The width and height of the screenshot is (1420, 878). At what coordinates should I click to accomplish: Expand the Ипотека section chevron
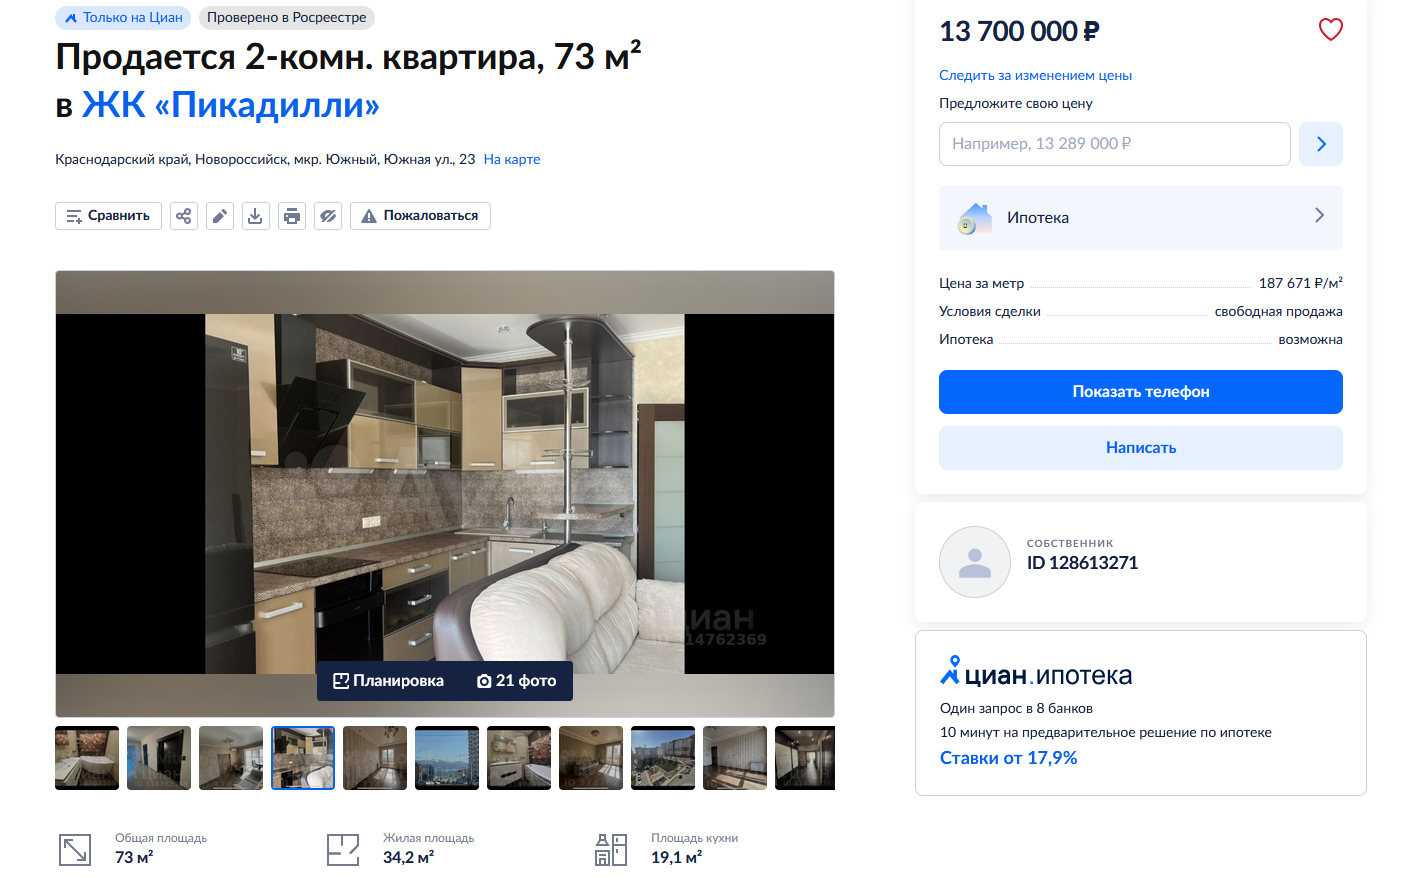pyautogui.click(x=1319, y=216)
